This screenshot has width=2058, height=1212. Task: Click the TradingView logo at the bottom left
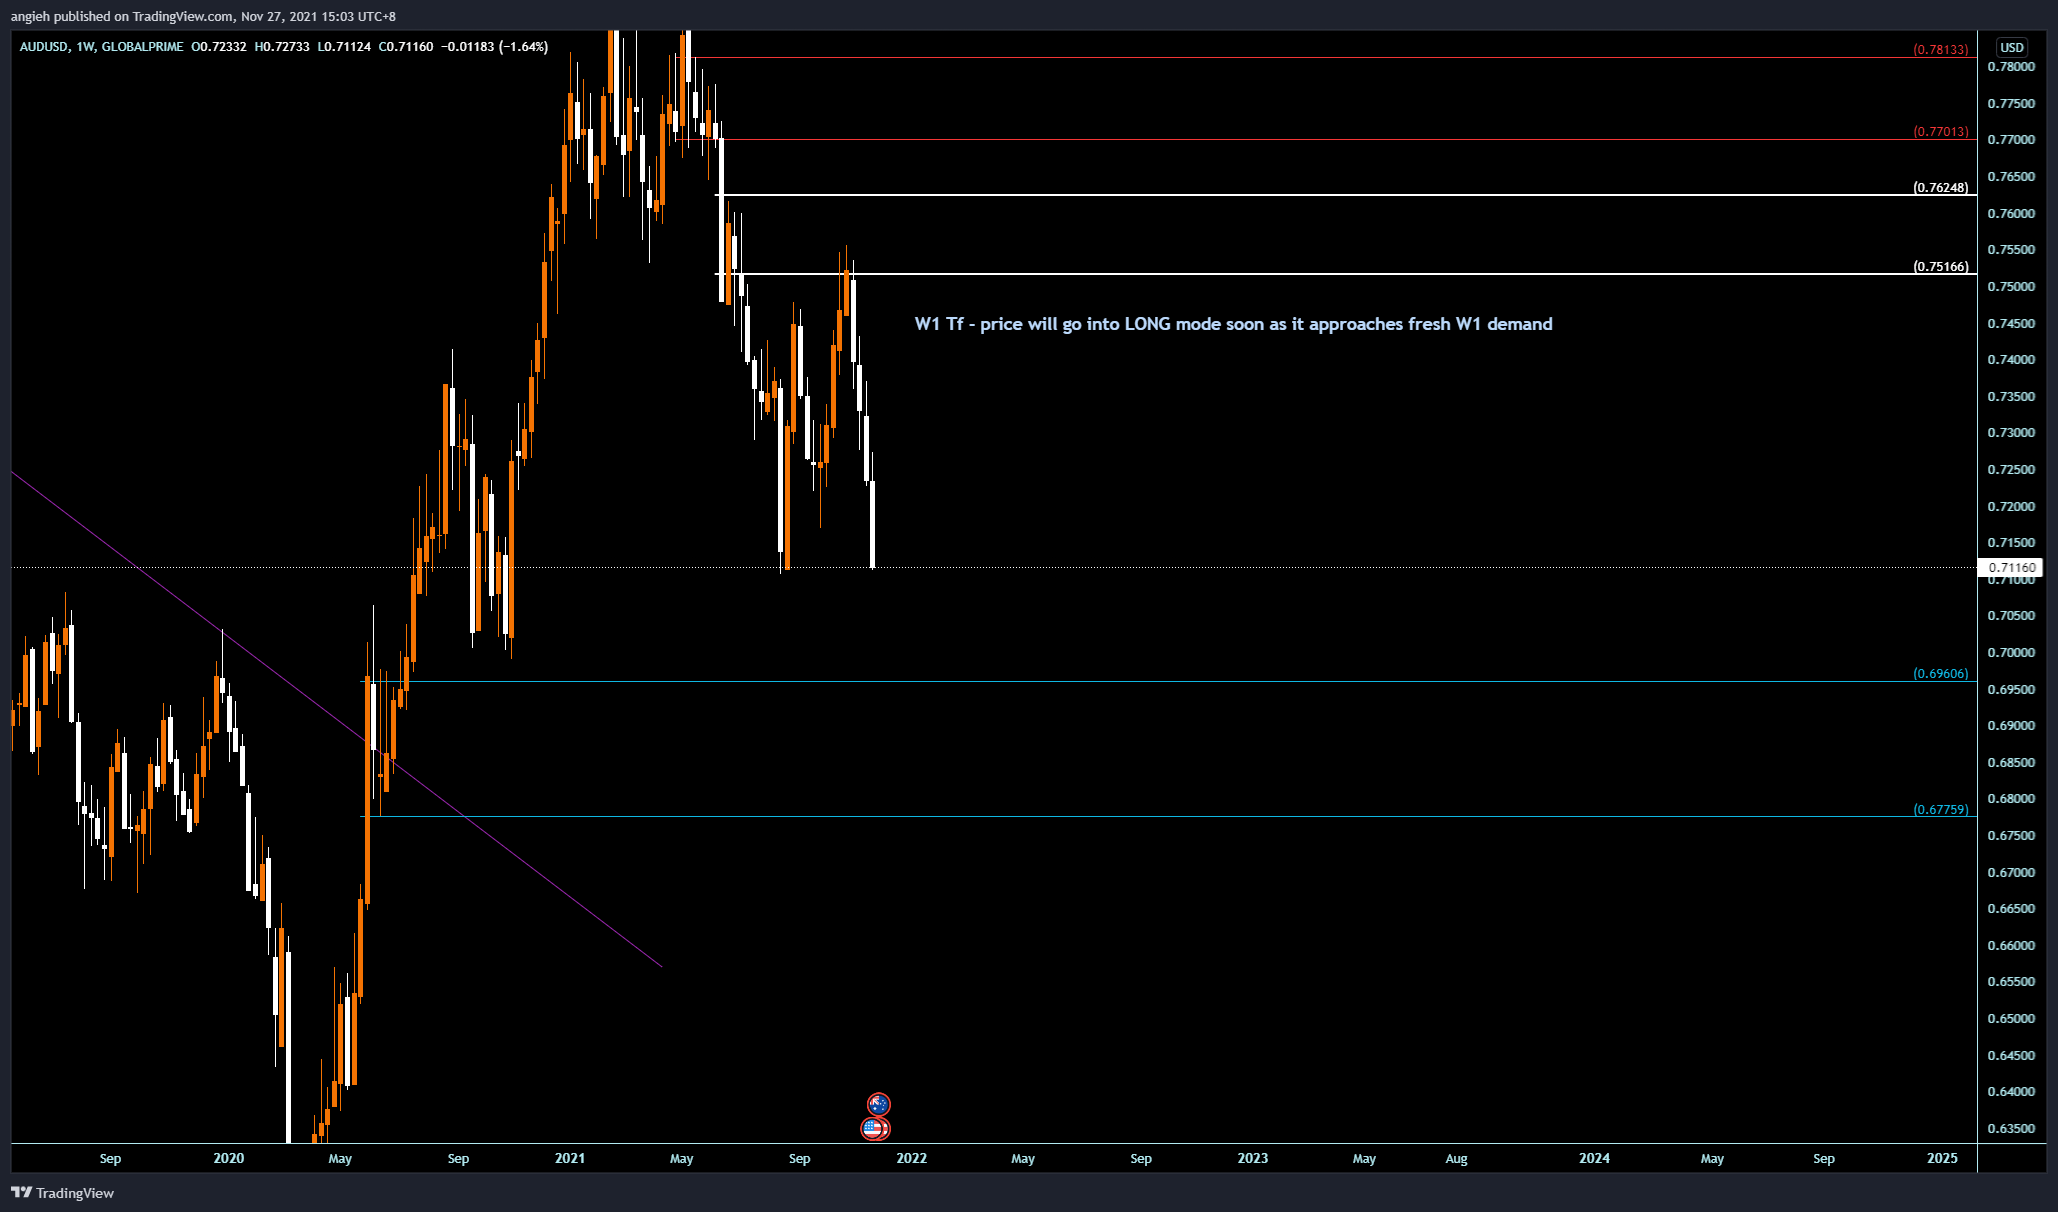(x=62, y=1193)
